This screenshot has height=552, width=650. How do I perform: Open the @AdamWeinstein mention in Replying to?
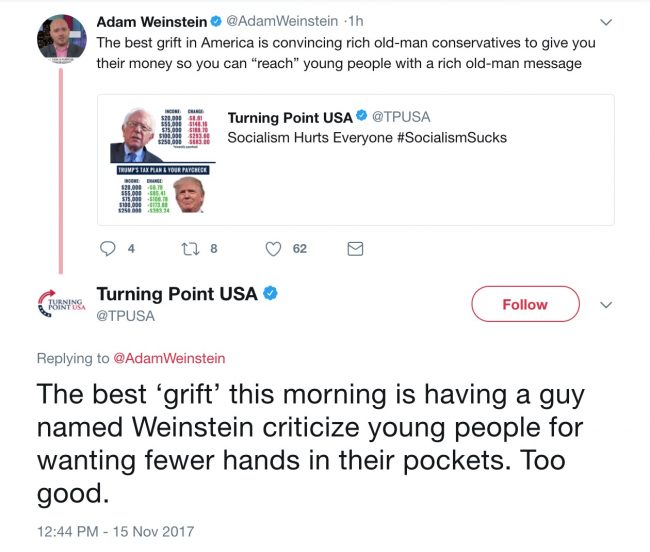coord(168,358)
